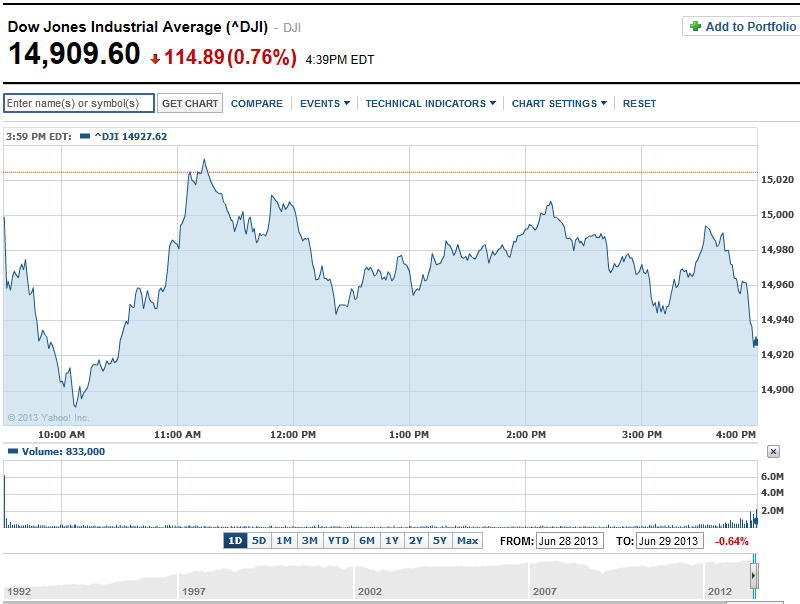Click the Volume: 833,000 label
800x604 pixels.
63,451
